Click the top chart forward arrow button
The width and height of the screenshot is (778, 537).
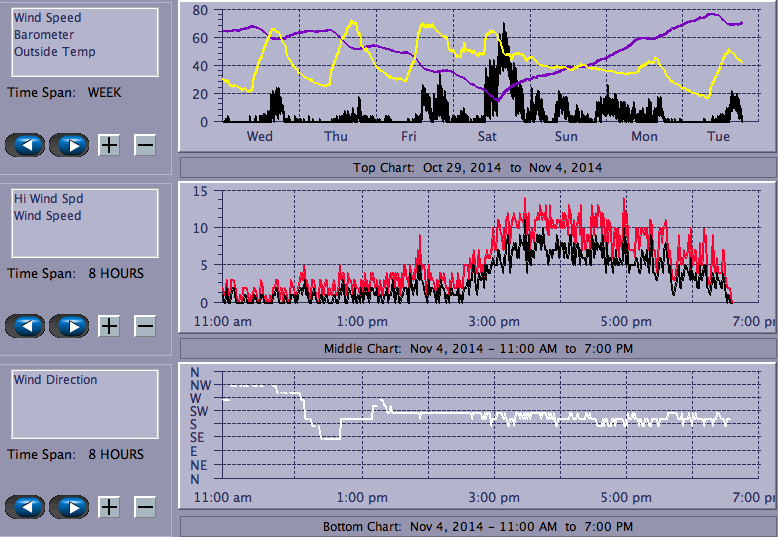click(69, 145)
